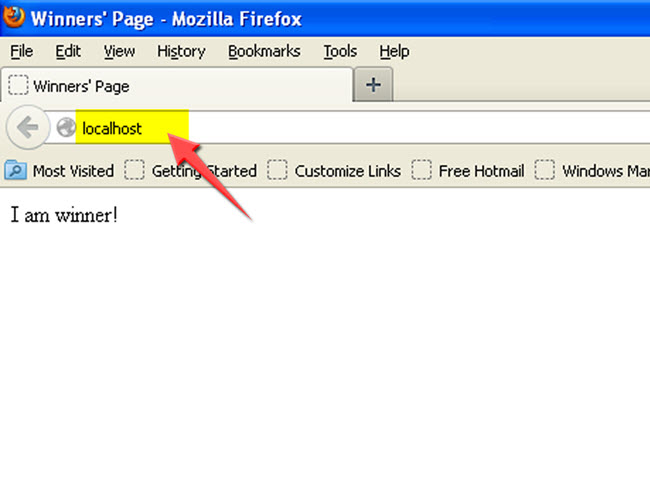The image size is (650, 487).
Task: Open the Edit menu
Action: (68, 51)
